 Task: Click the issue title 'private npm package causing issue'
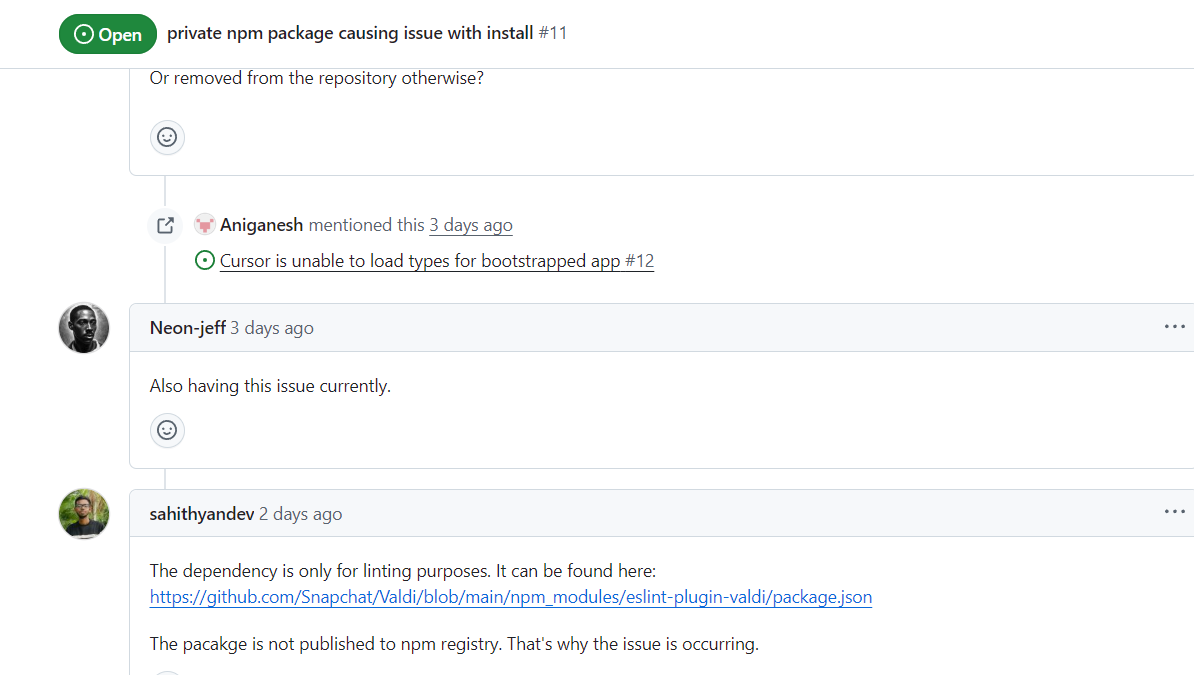(350, 33)
